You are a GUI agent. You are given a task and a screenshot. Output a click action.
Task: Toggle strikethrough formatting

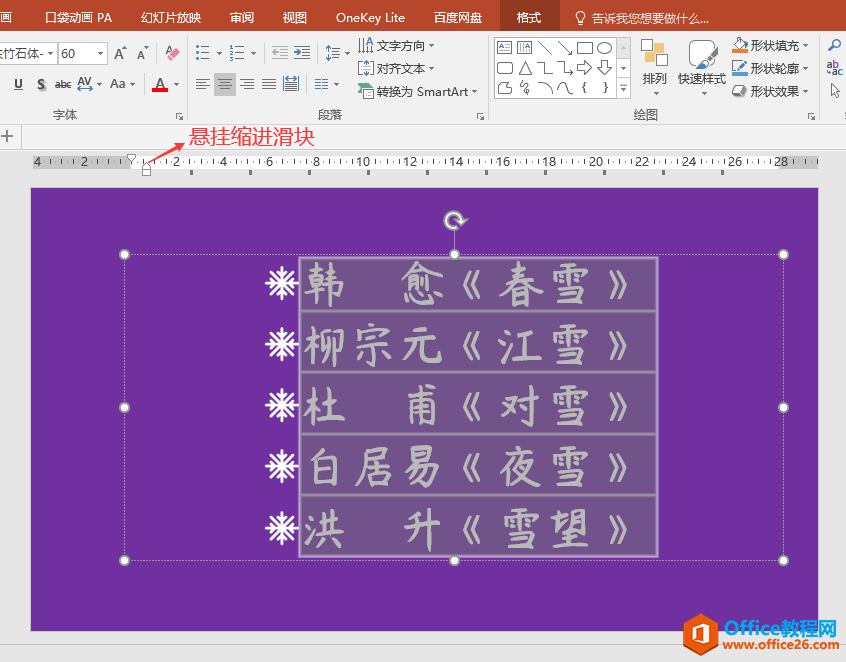pyautogui.click(x=62, y=84)
